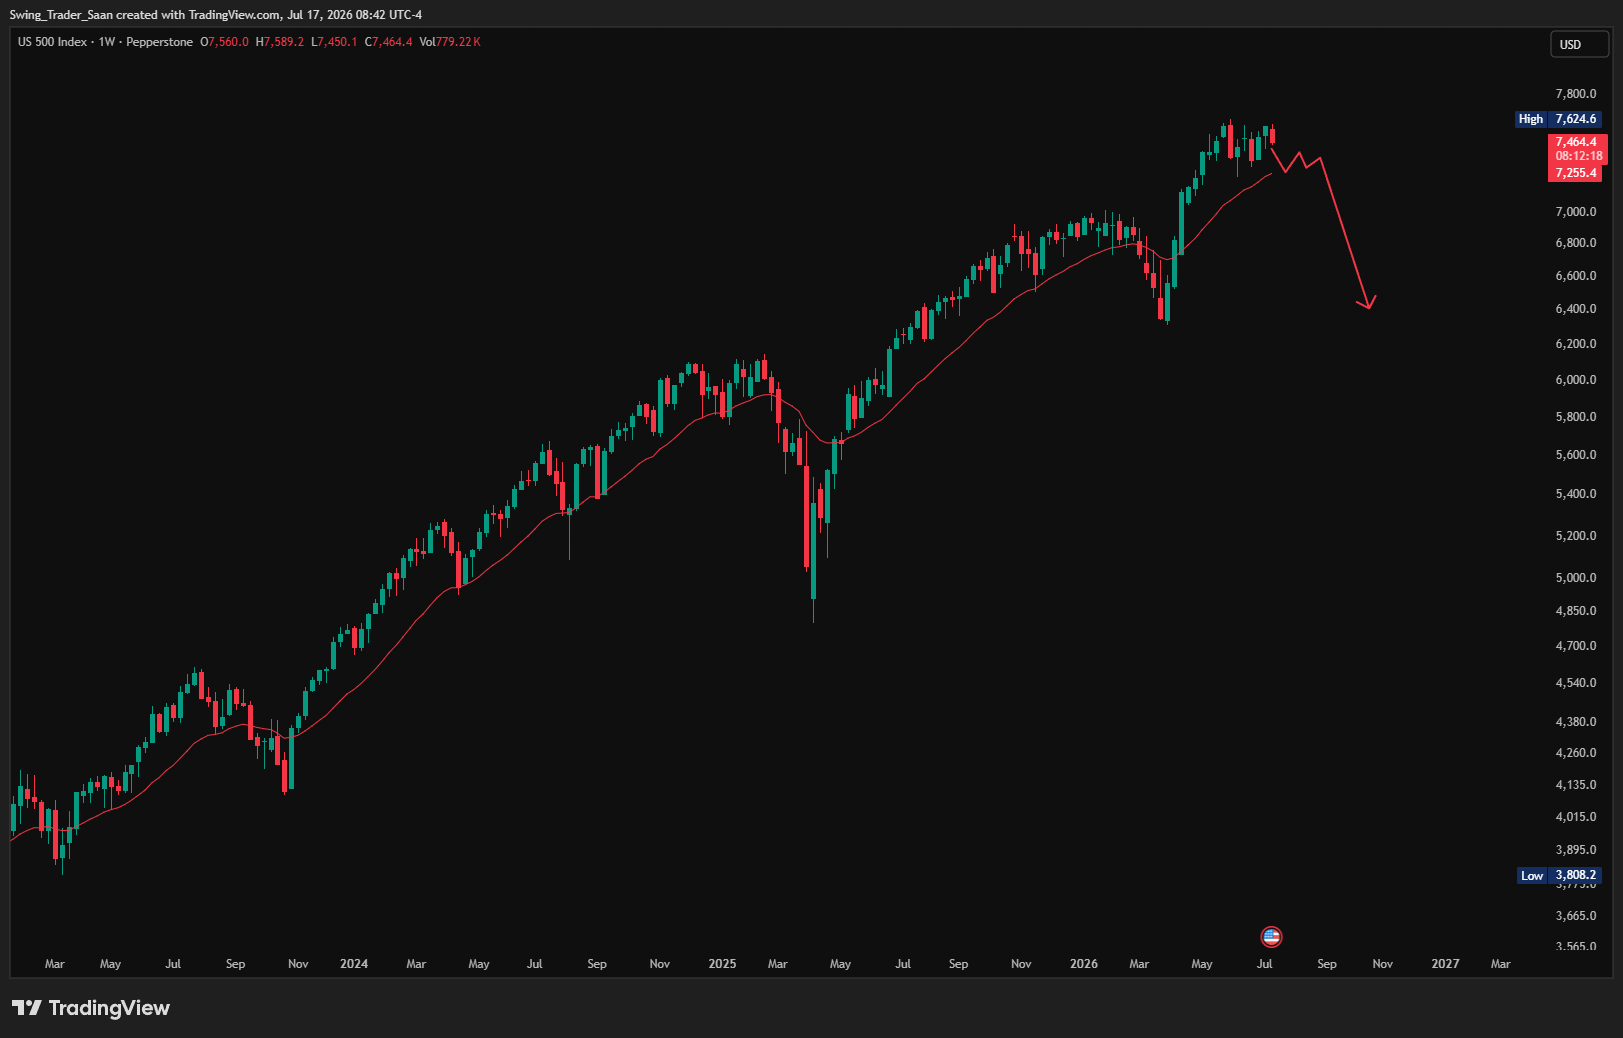The height and width of the screenshot is (1038, 1623).
Task: Click the 5,600.0 price axis label
Action: [1576, 455]
